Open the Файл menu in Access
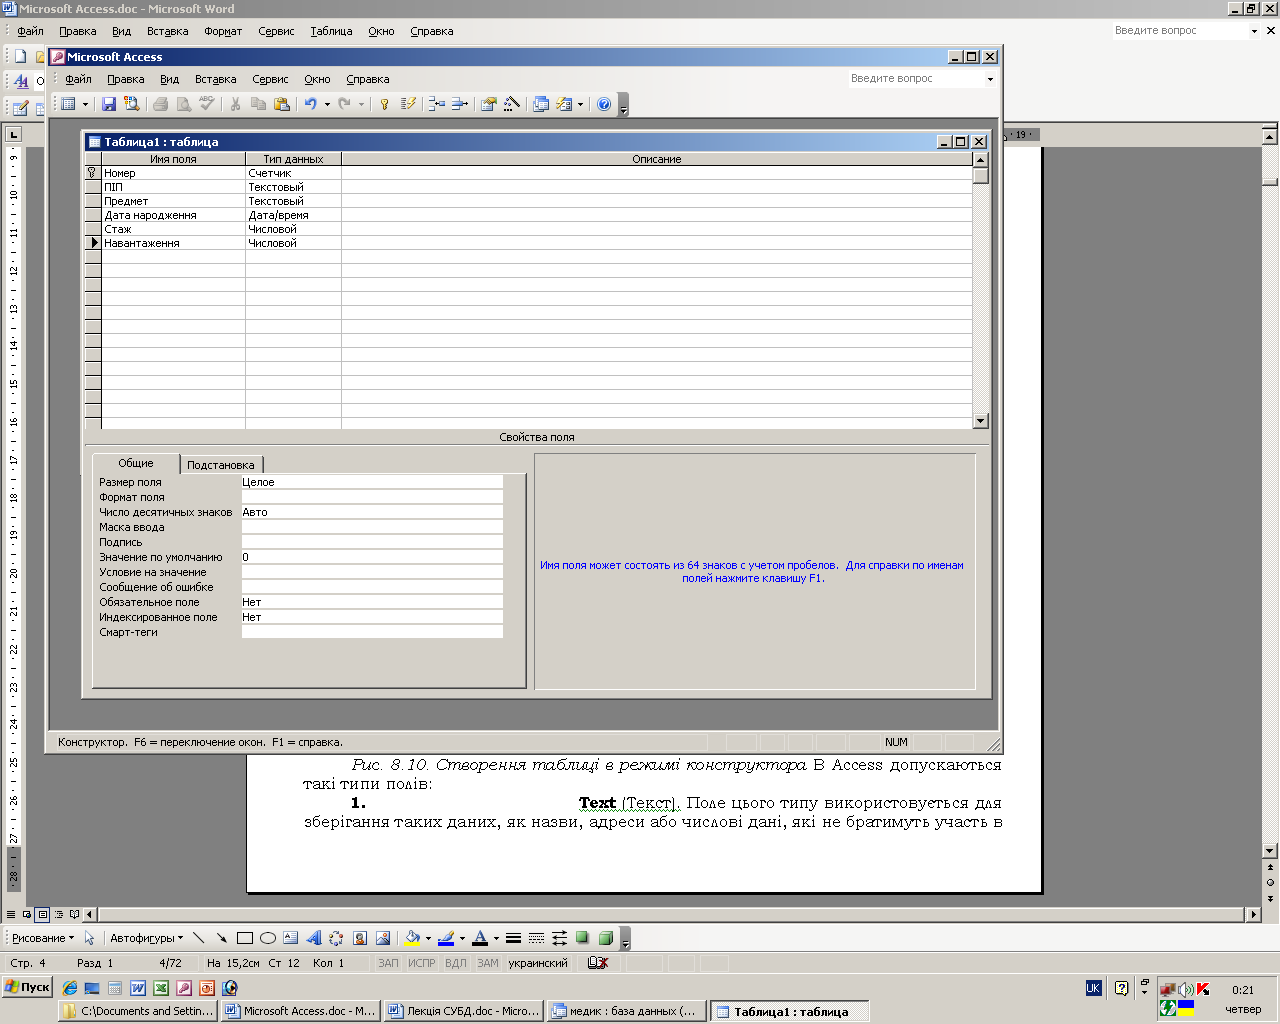Viewport: 1280px width, 1024px height. click(x=78, y=79)
